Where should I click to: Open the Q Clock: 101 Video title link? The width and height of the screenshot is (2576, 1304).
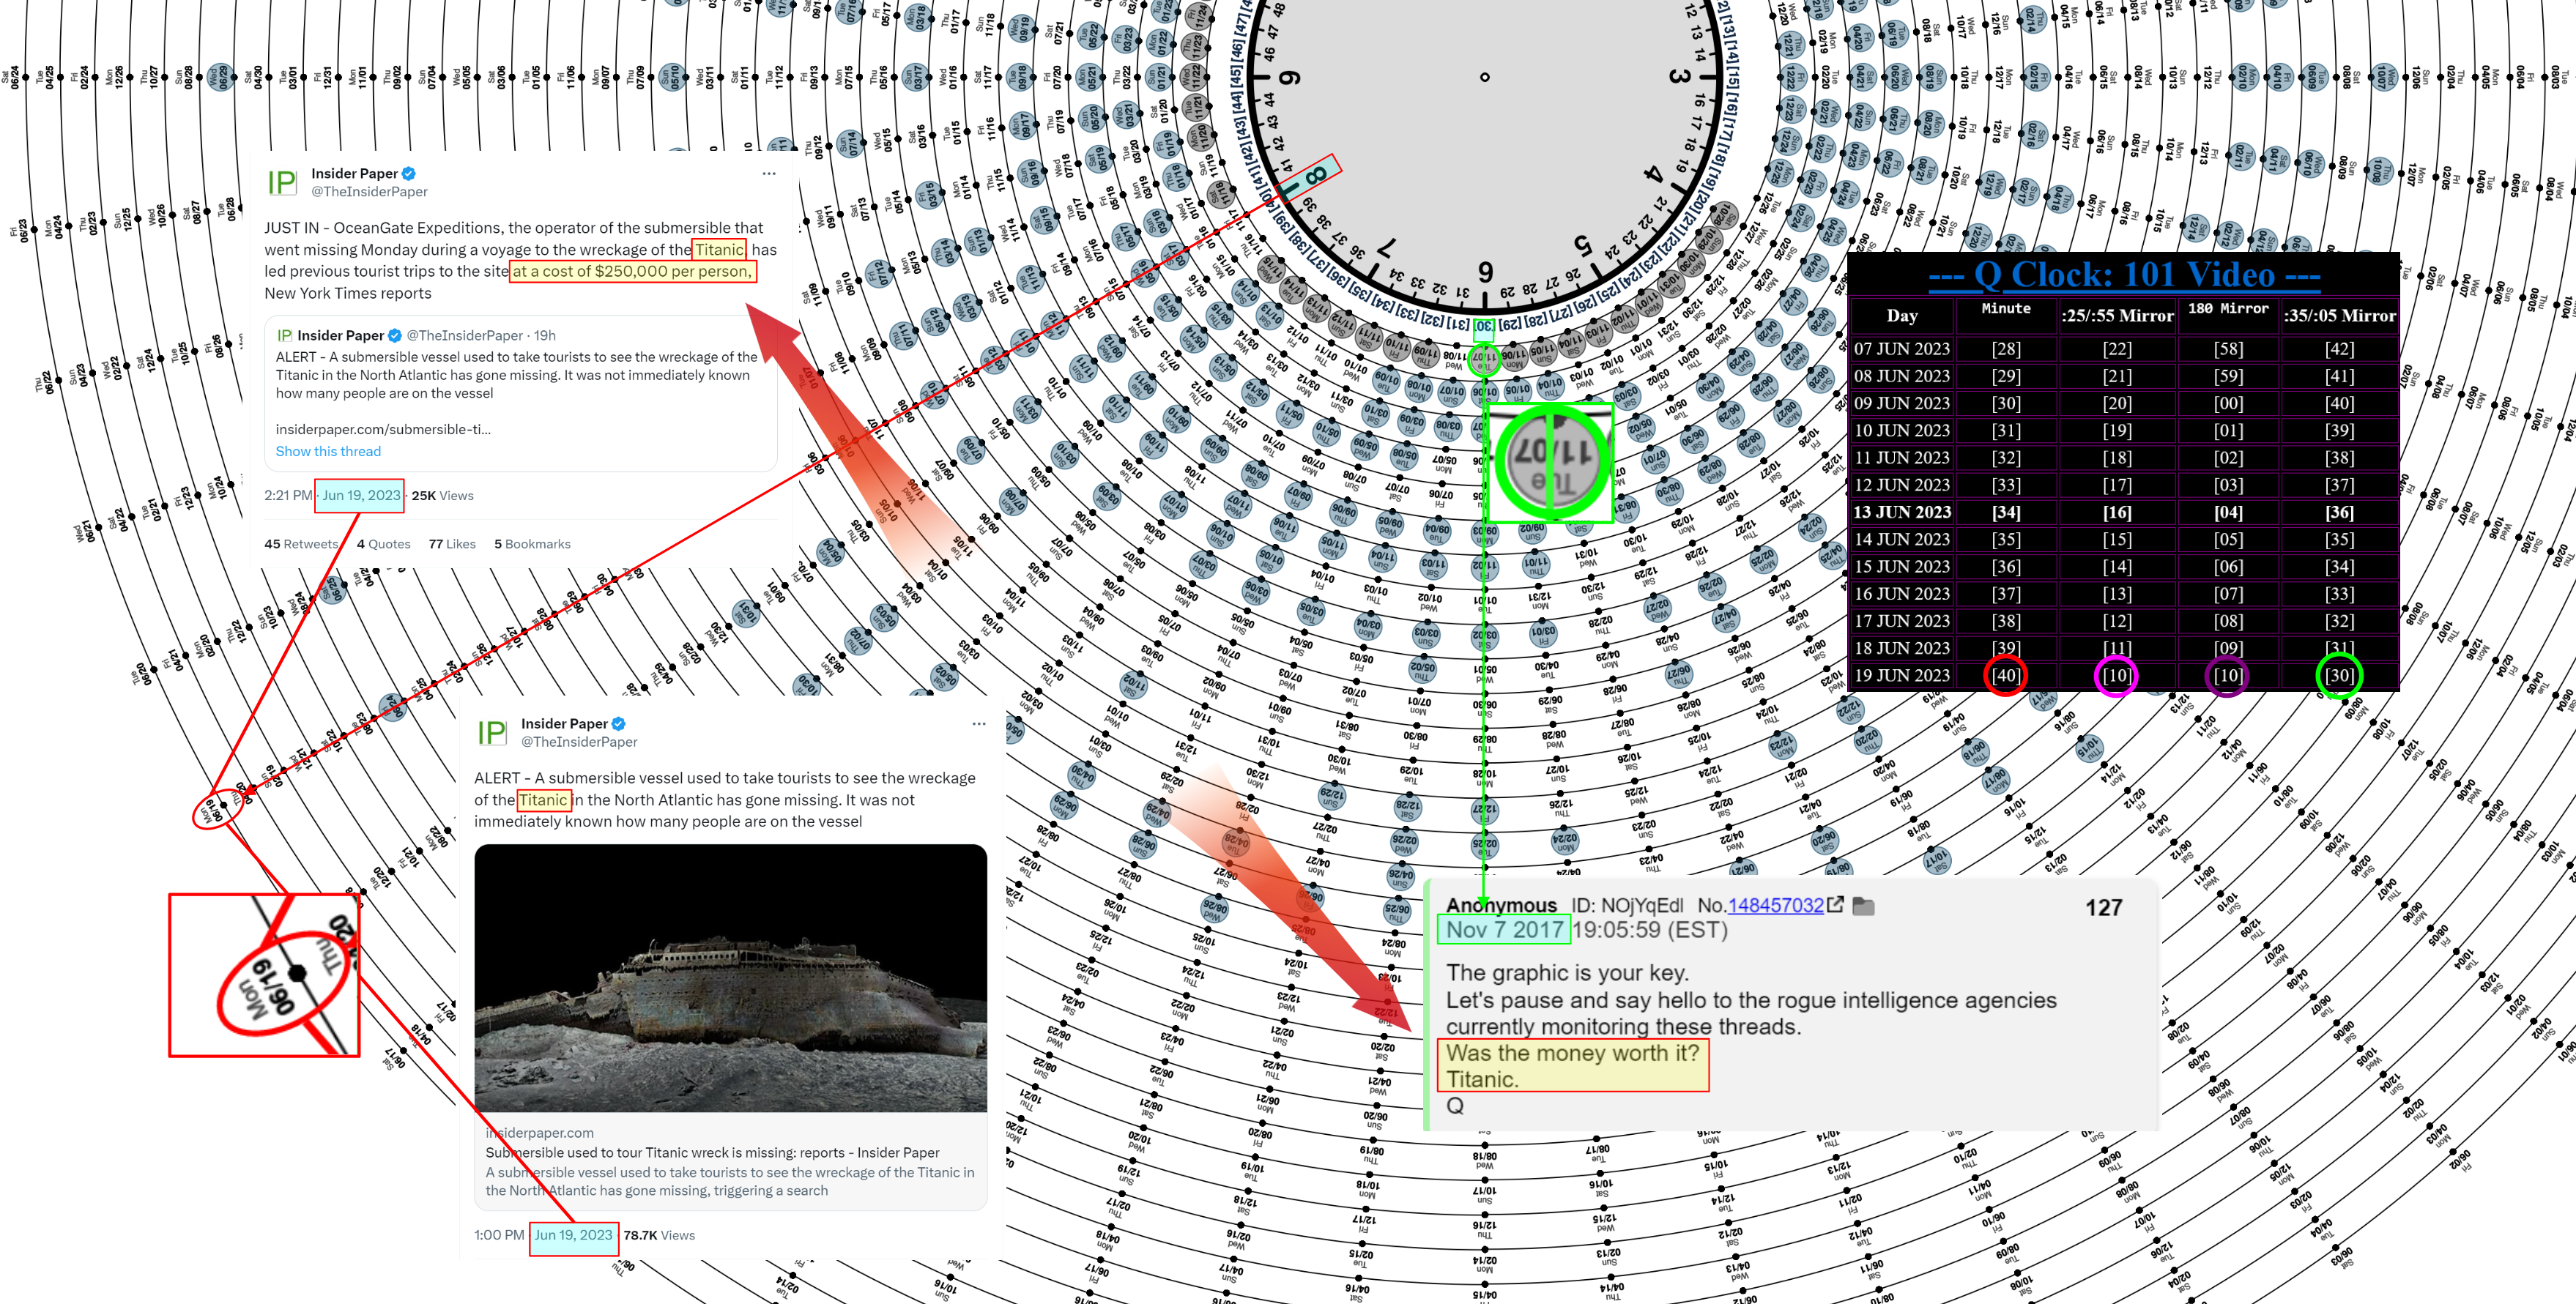click(2124, 274)
